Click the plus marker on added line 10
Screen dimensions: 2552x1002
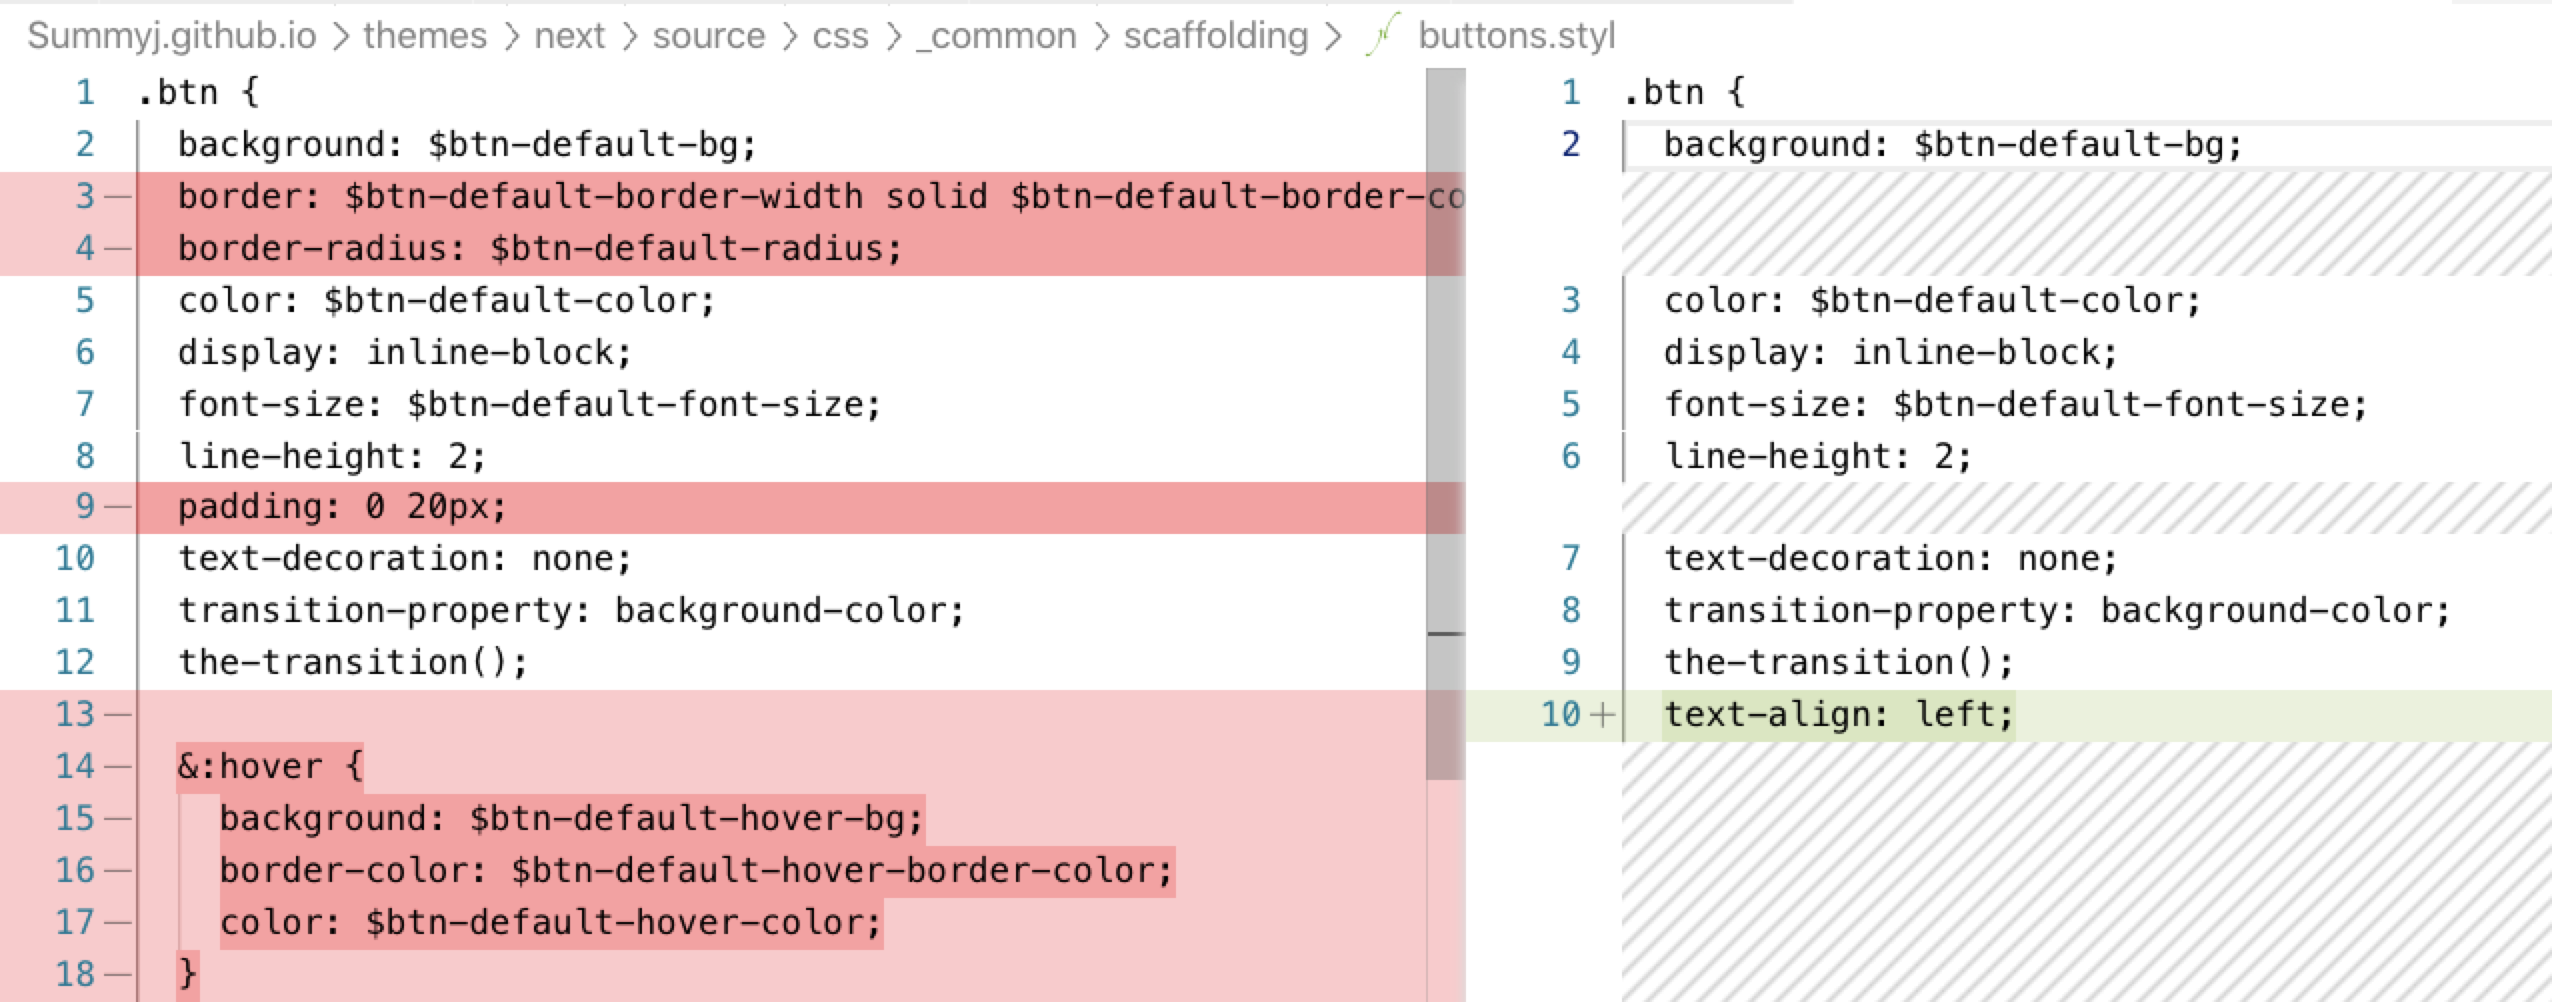(x=1602, y=714)
